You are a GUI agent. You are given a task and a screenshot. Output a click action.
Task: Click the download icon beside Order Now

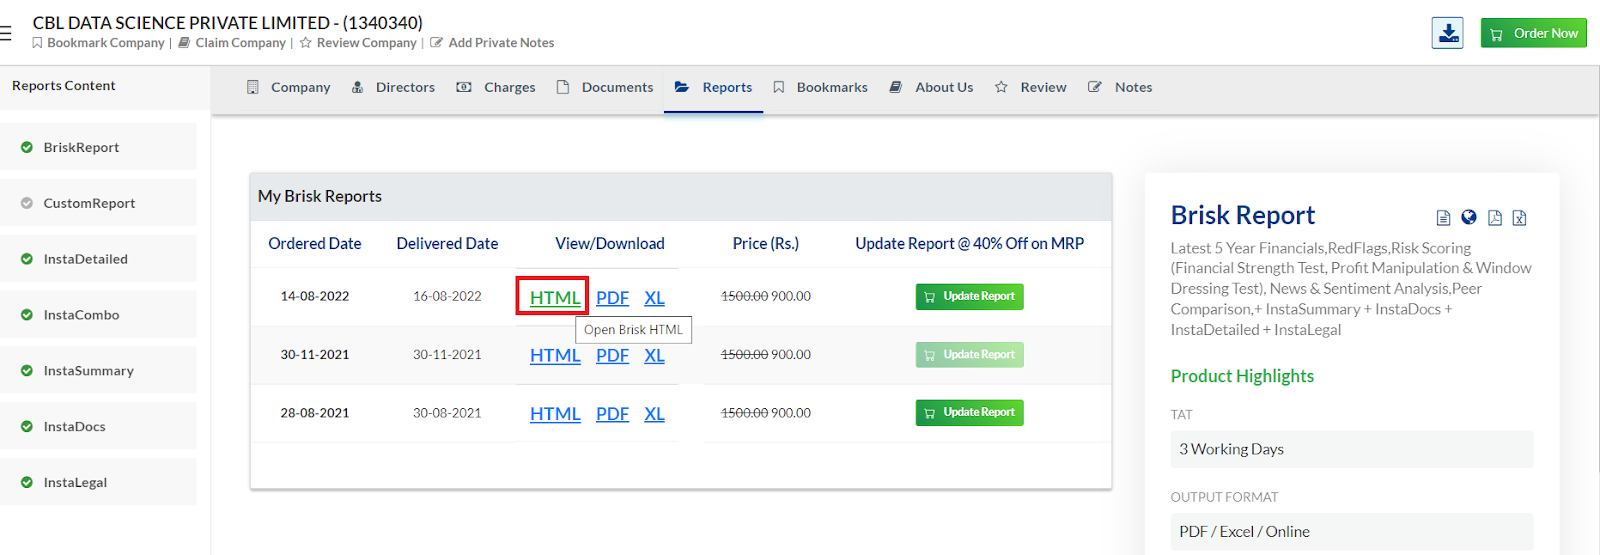click(1447, 33)
